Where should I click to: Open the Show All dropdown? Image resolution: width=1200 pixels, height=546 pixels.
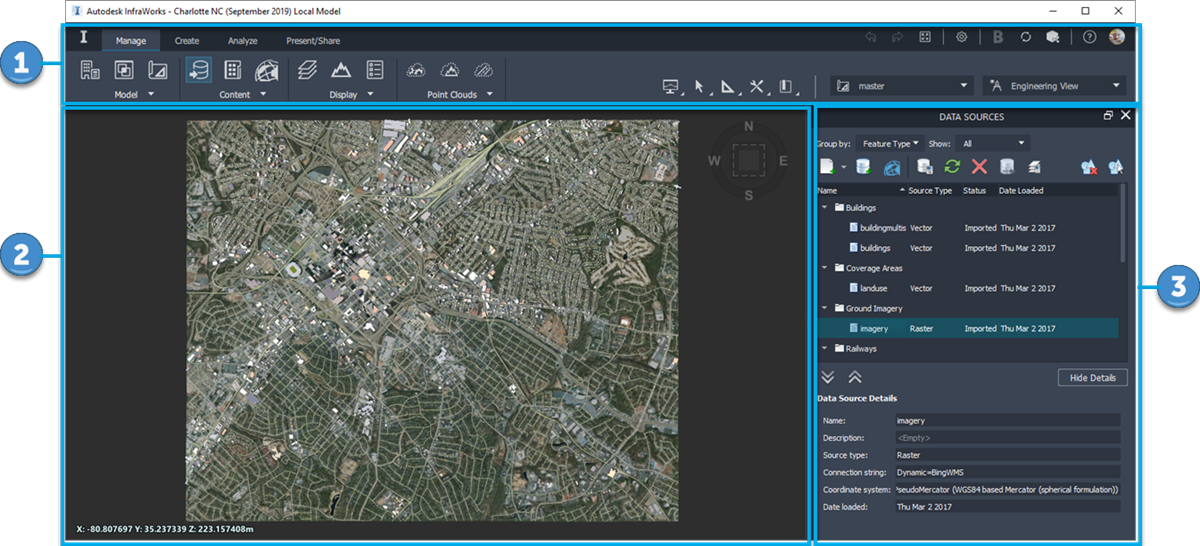(991, 144)
